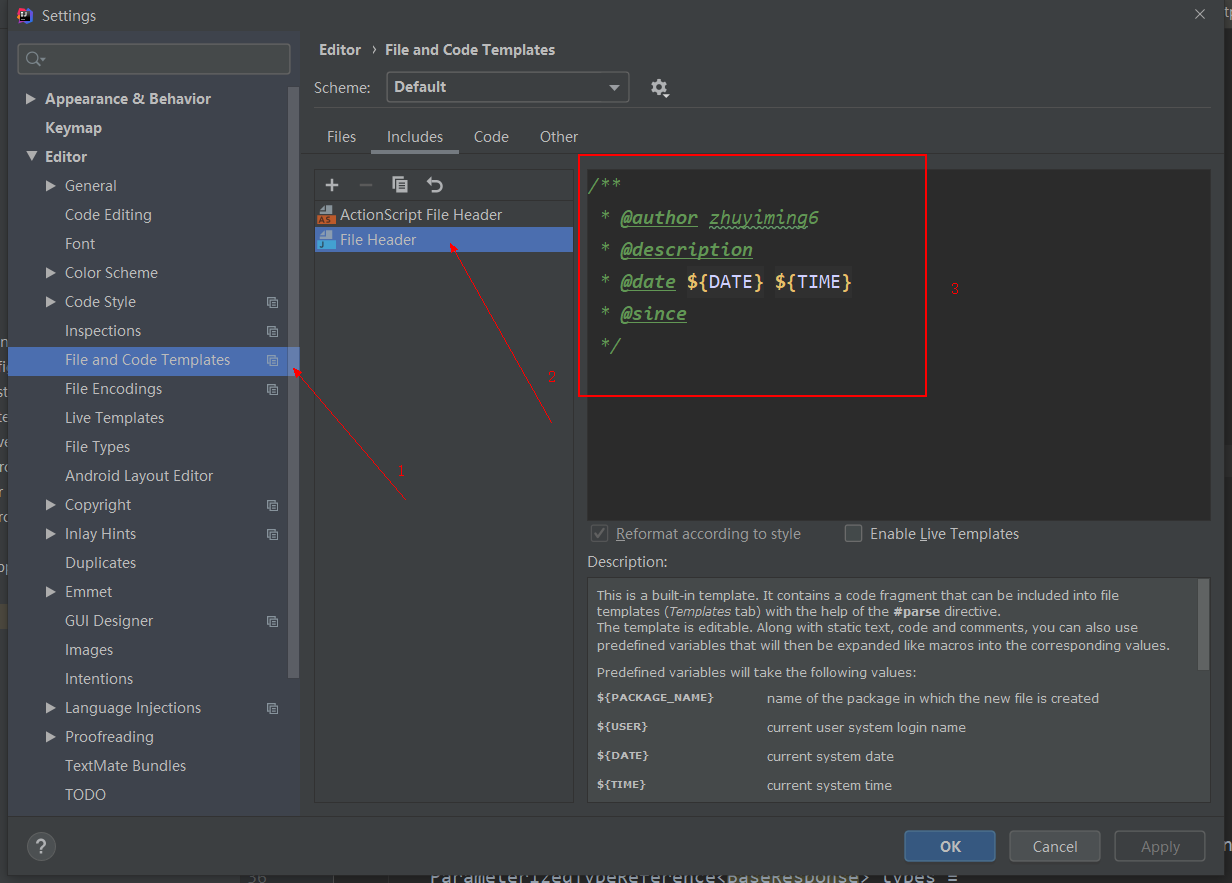The image size is (1232, 883).
Task: Click the settings tree vertical scrollbar
Action: coord(293,380)
